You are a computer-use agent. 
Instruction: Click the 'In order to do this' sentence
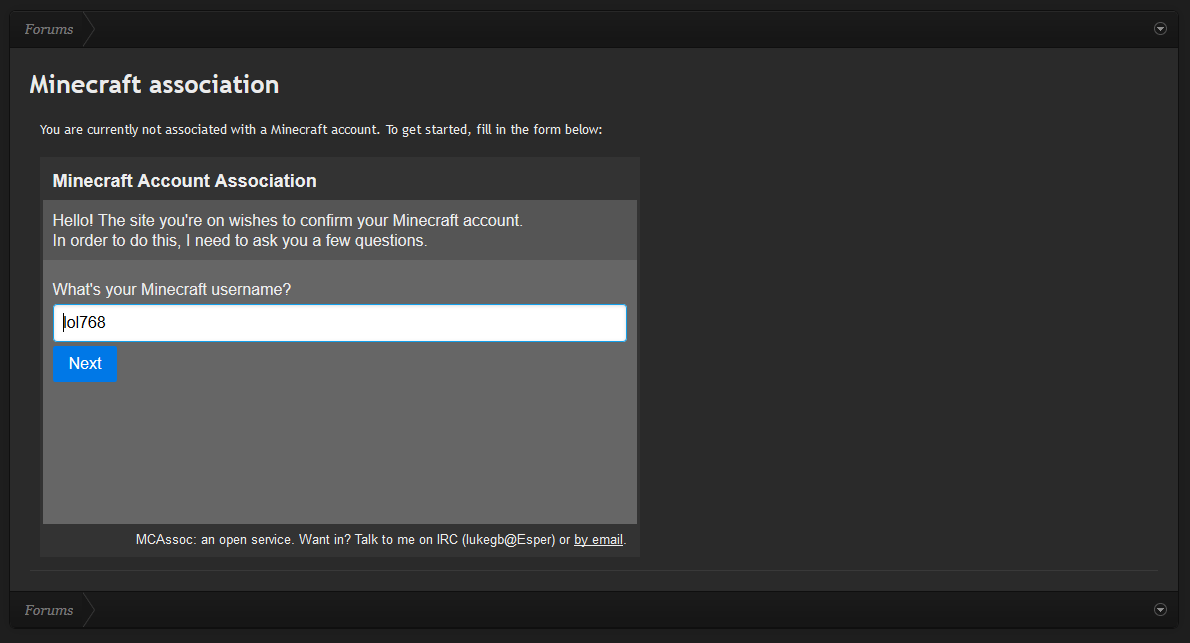[x=240, y=241]
